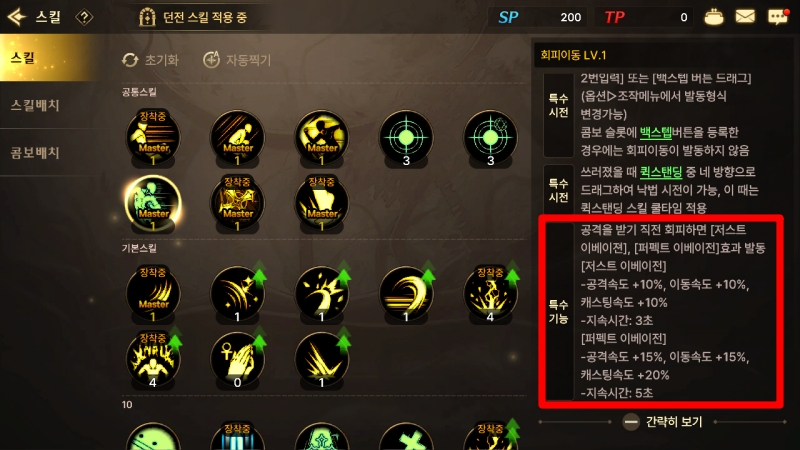Select the 스킬 tab in sidebar
The image size is (800, 450).
click(x=50, y=58)
